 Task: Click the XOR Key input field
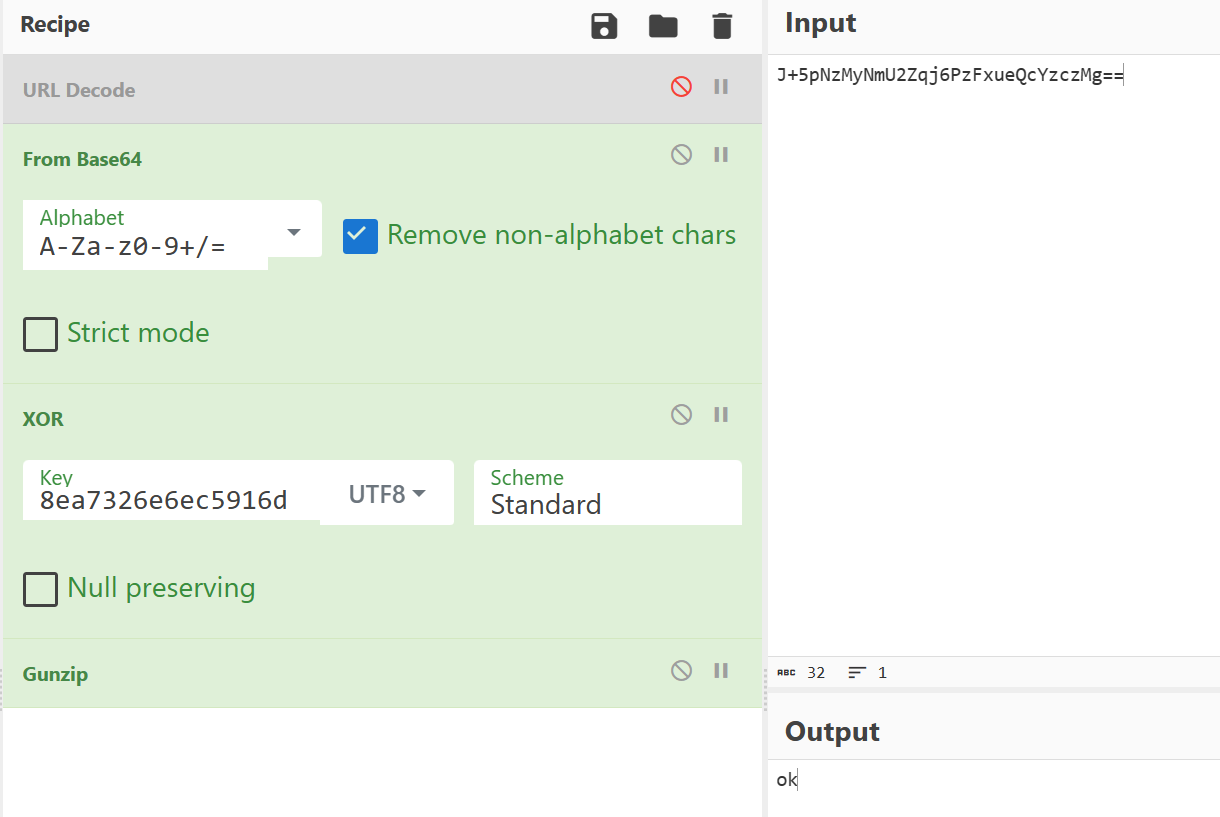tap(170, 500)
